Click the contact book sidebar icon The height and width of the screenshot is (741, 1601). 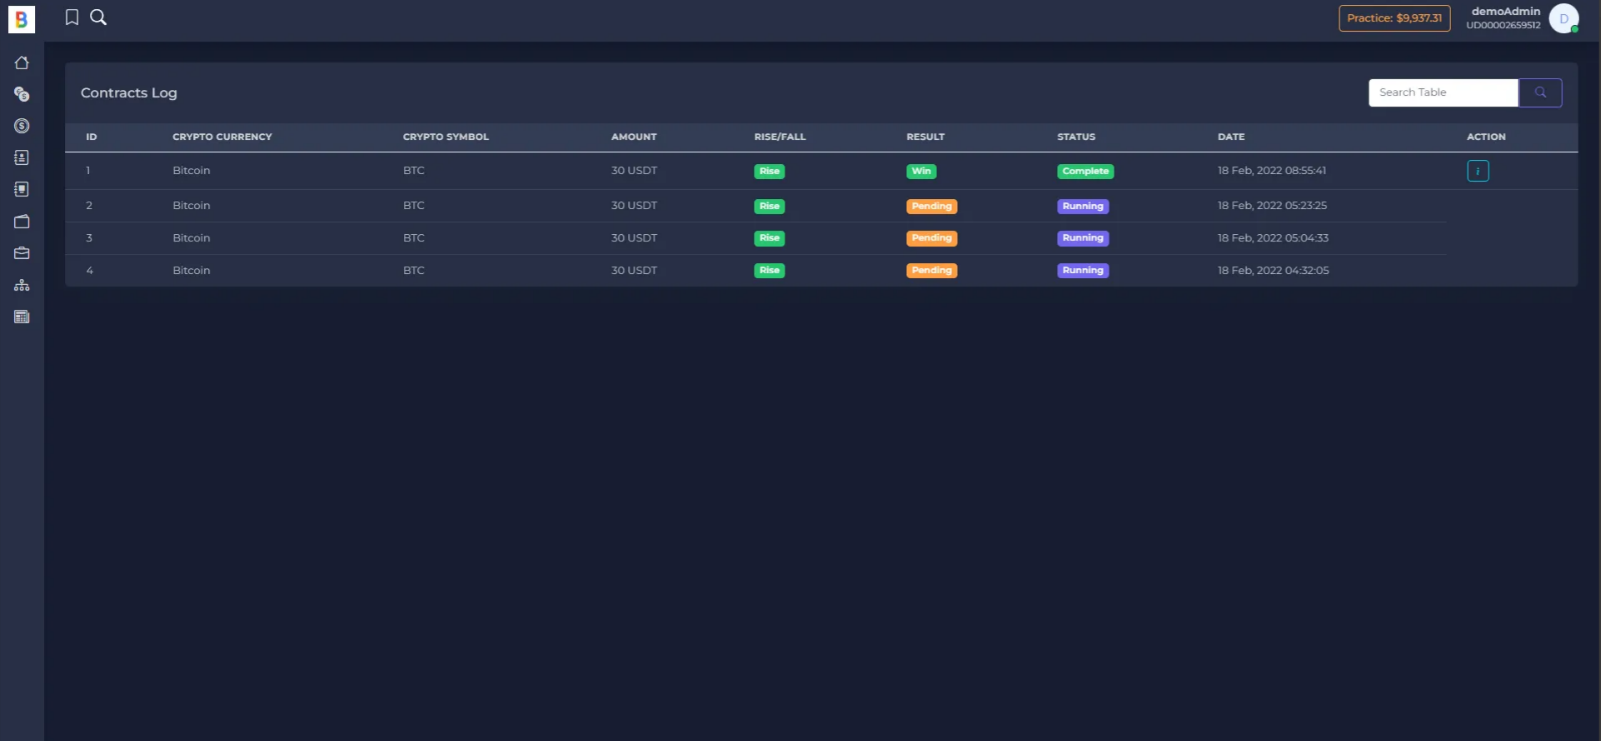[x=21, y=158]
